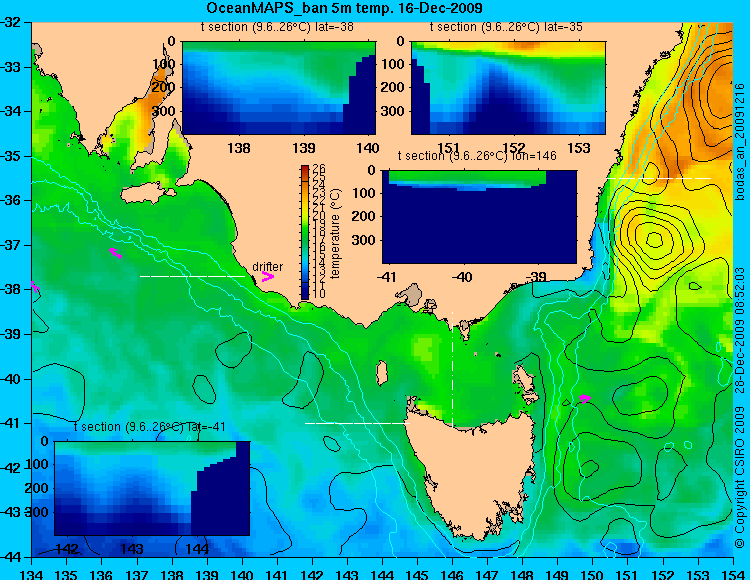Click the '-32' latitude label on the left axis
This screenshot has width=750, height=580.
click(11, 22)
